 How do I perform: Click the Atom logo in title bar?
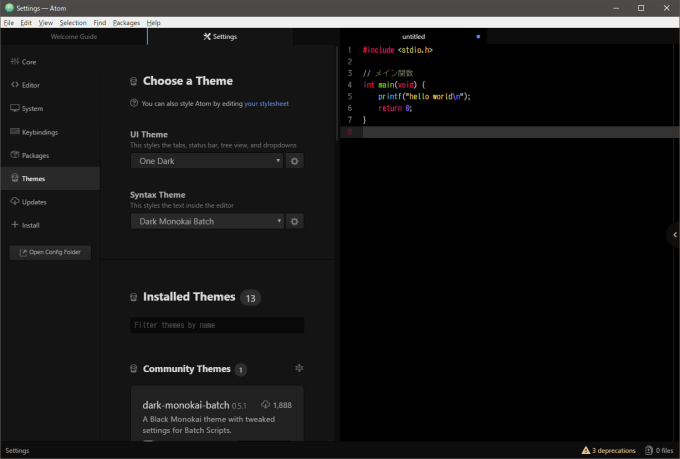coord(9,8)
